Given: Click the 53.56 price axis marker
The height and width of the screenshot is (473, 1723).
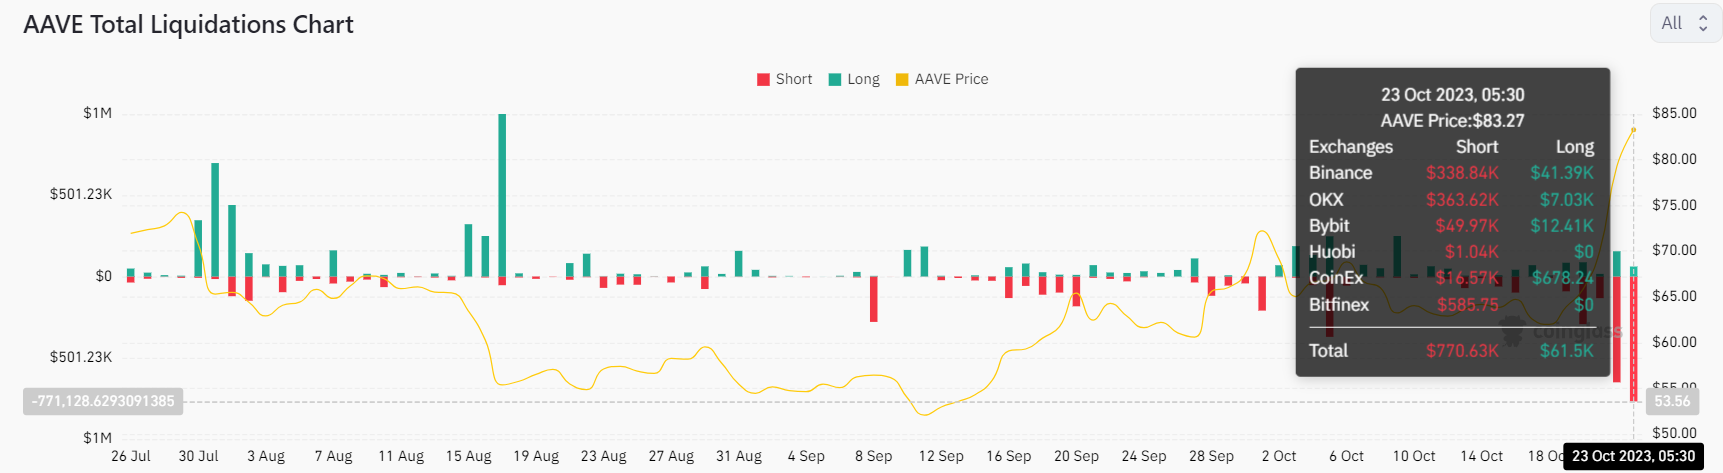Looking at the screenshot, I should click(x=1672, y=401).
